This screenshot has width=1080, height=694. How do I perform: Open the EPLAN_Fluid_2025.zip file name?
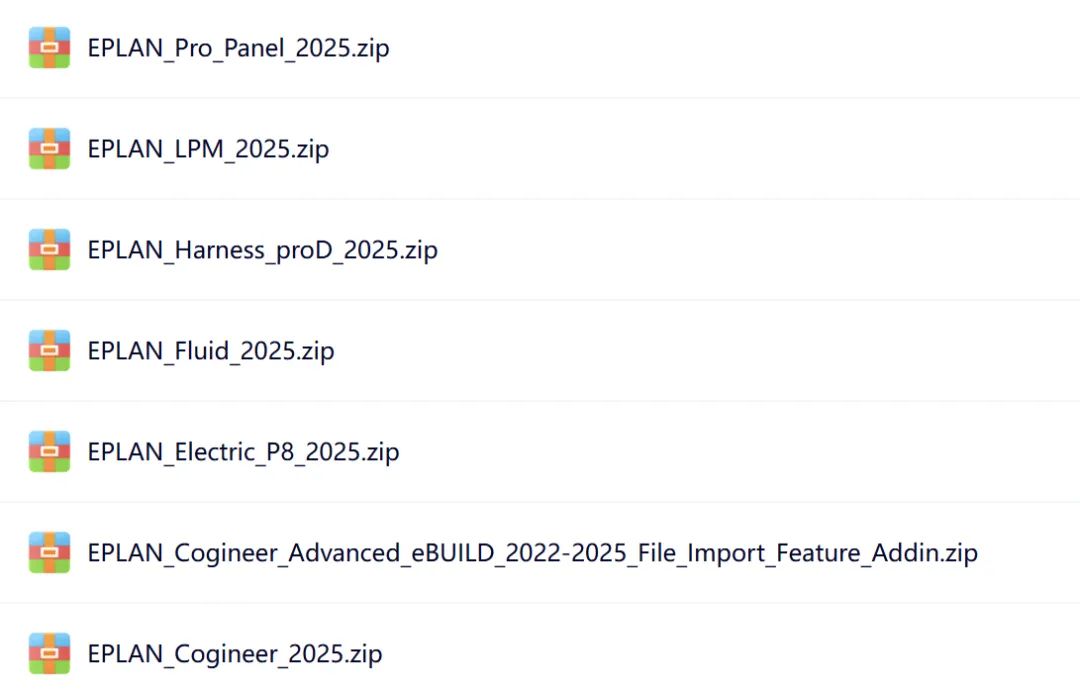pos(211,351)
